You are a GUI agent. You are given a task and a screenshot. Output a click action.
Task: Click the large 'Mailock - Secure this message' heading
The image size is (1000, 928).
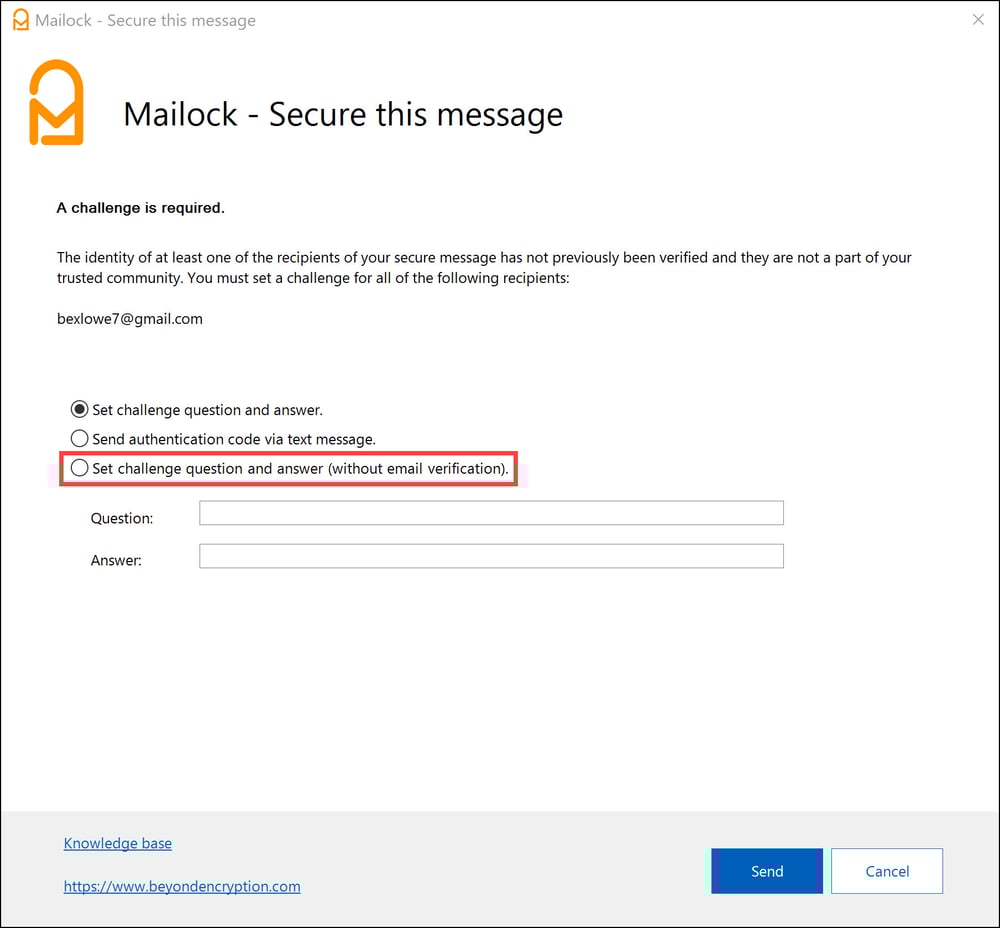(x=343, y=114)
